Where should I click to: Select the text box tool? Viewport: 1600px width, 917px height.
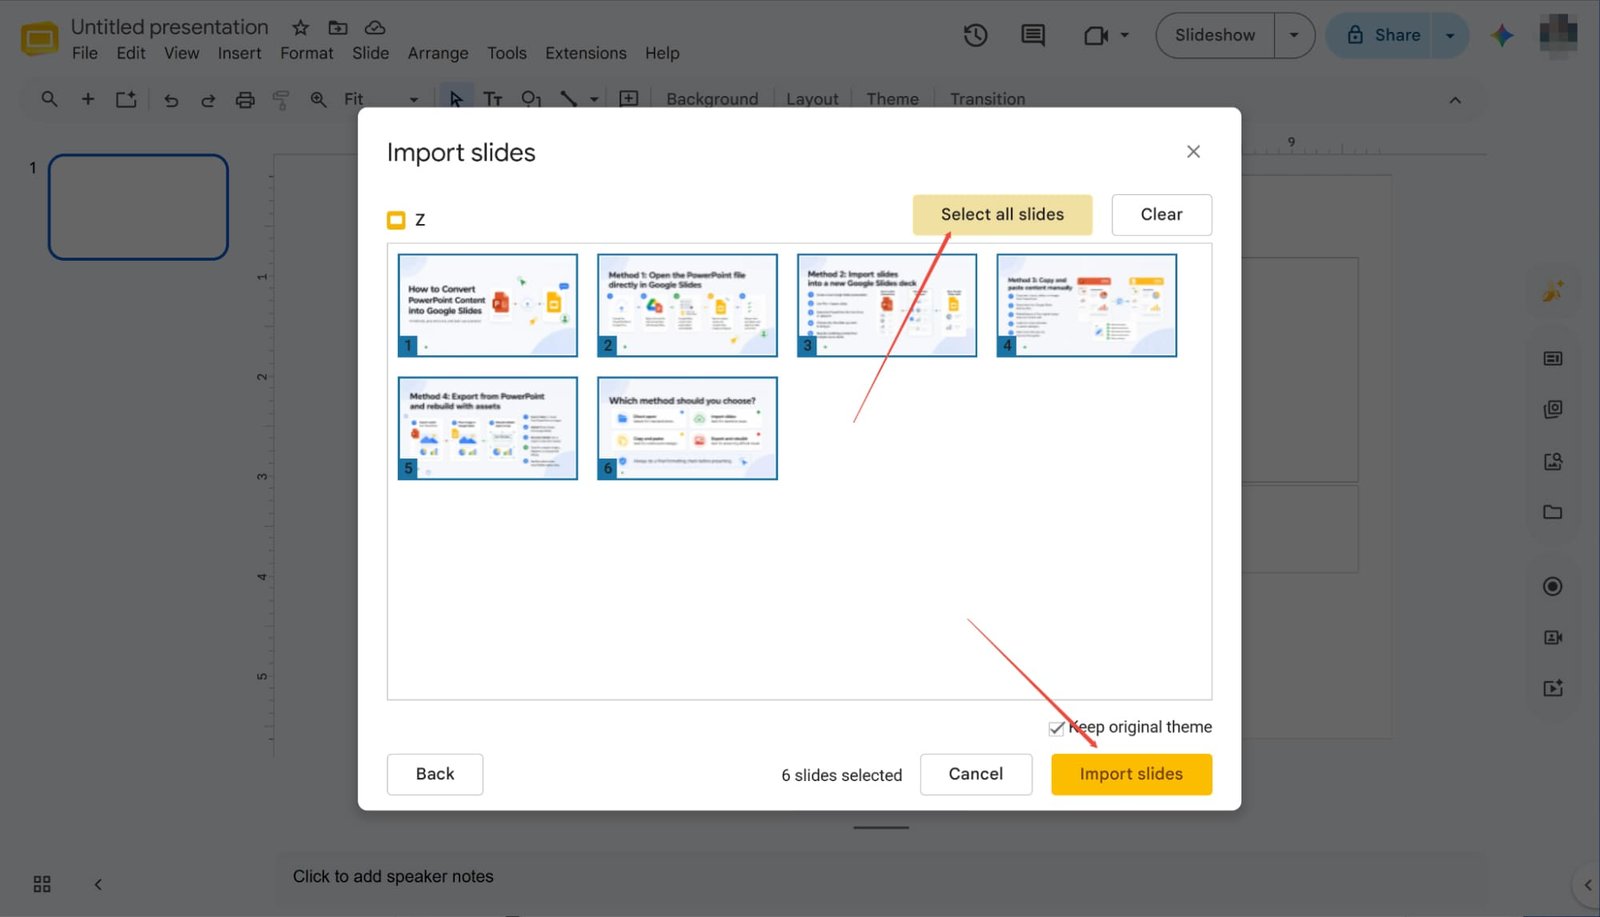[x=493, y=99]
